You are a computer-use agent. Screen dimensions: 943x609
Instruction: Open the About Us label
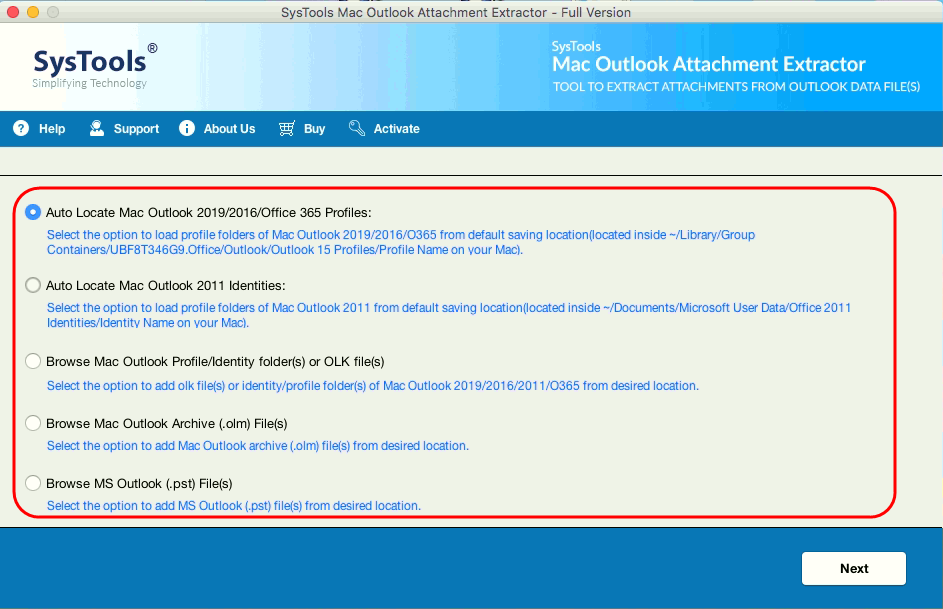(229, 129)
